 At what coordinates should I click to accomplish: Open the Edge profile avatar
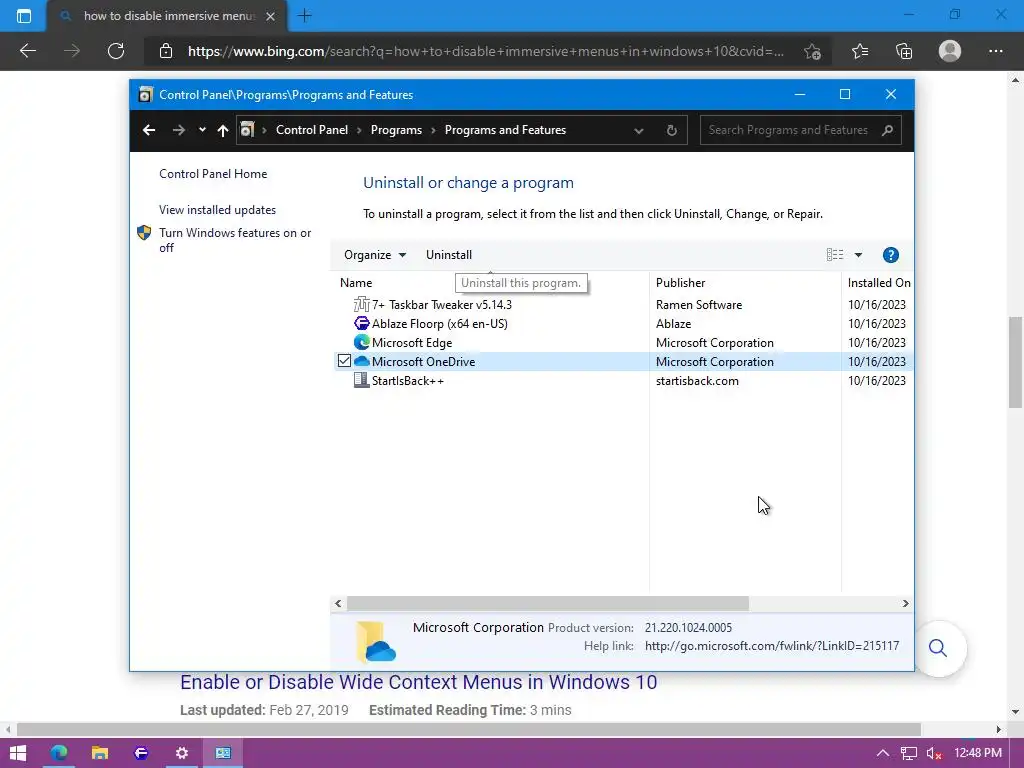tap(950, 51)
